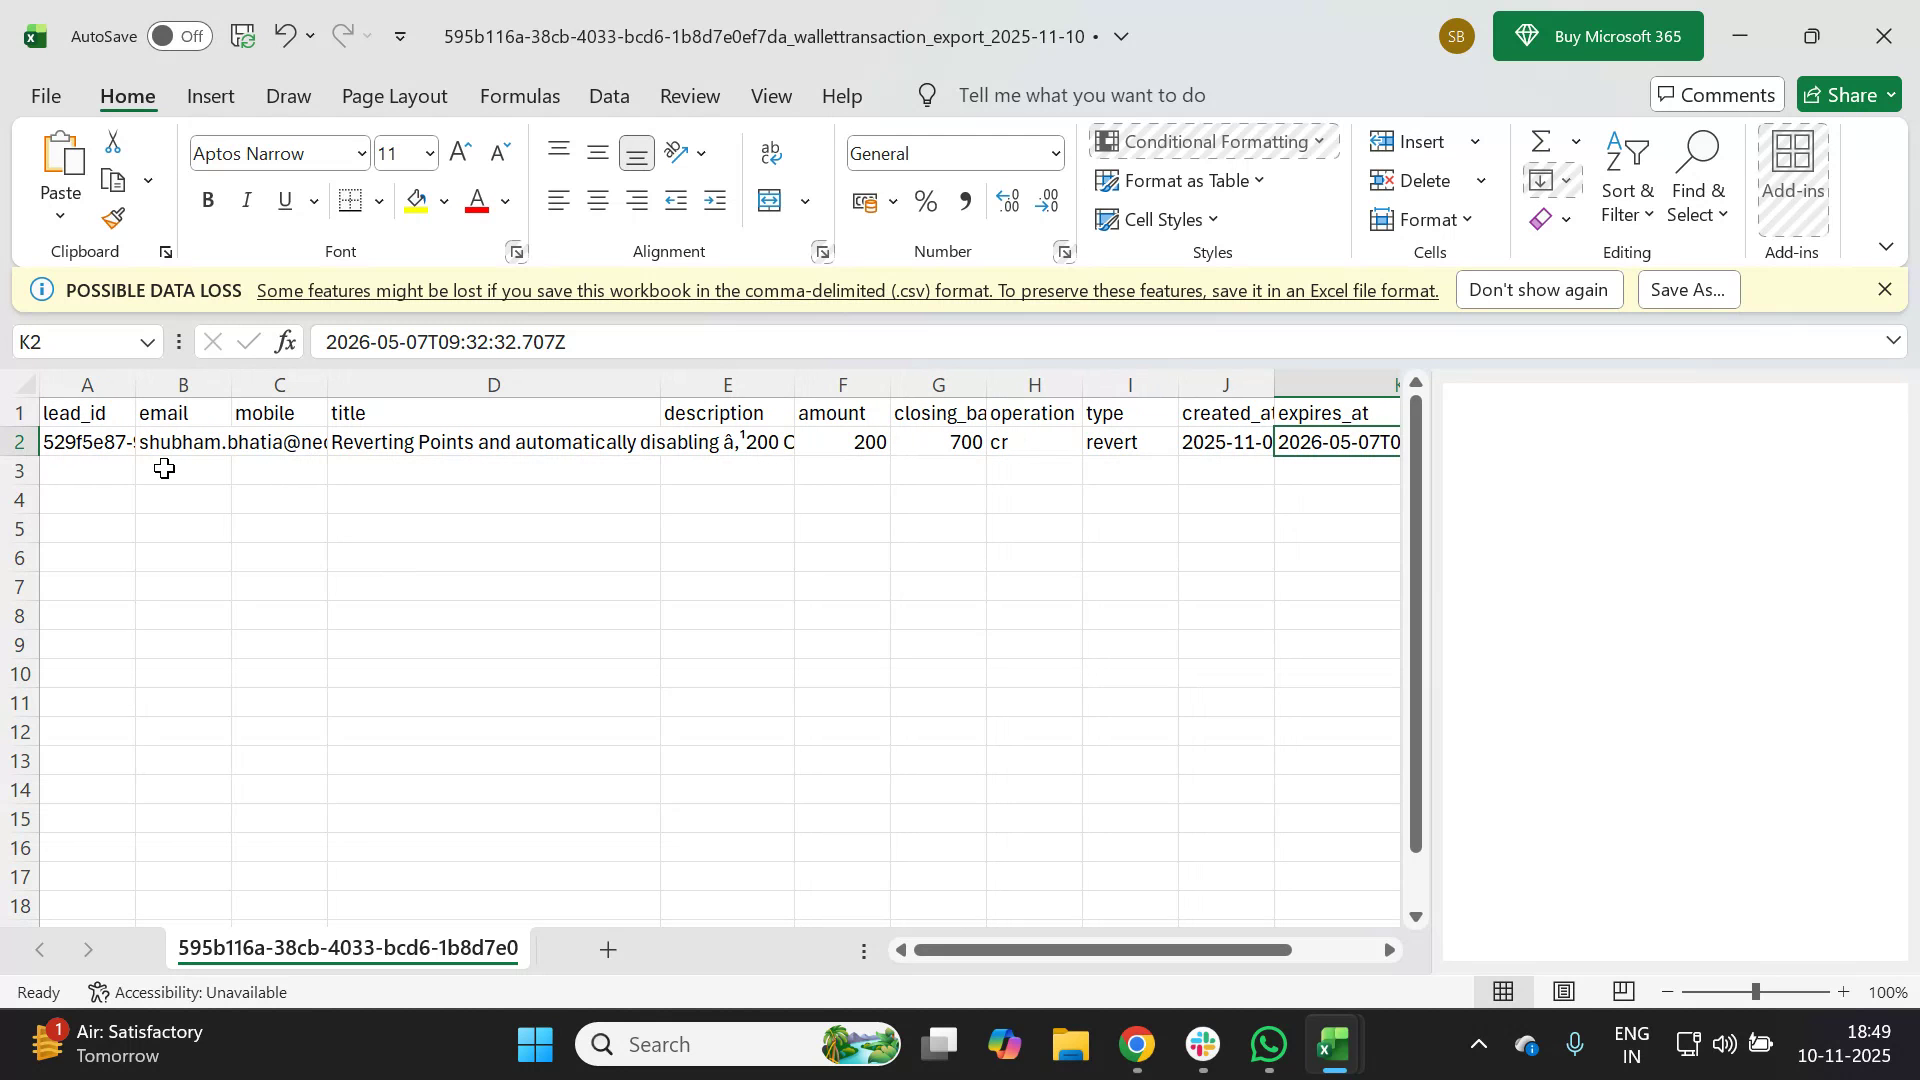Image resolution: width=1920 pixels, height=1080 pixels.
Task: Toggle bold formatting
Action: coord(208,200)
